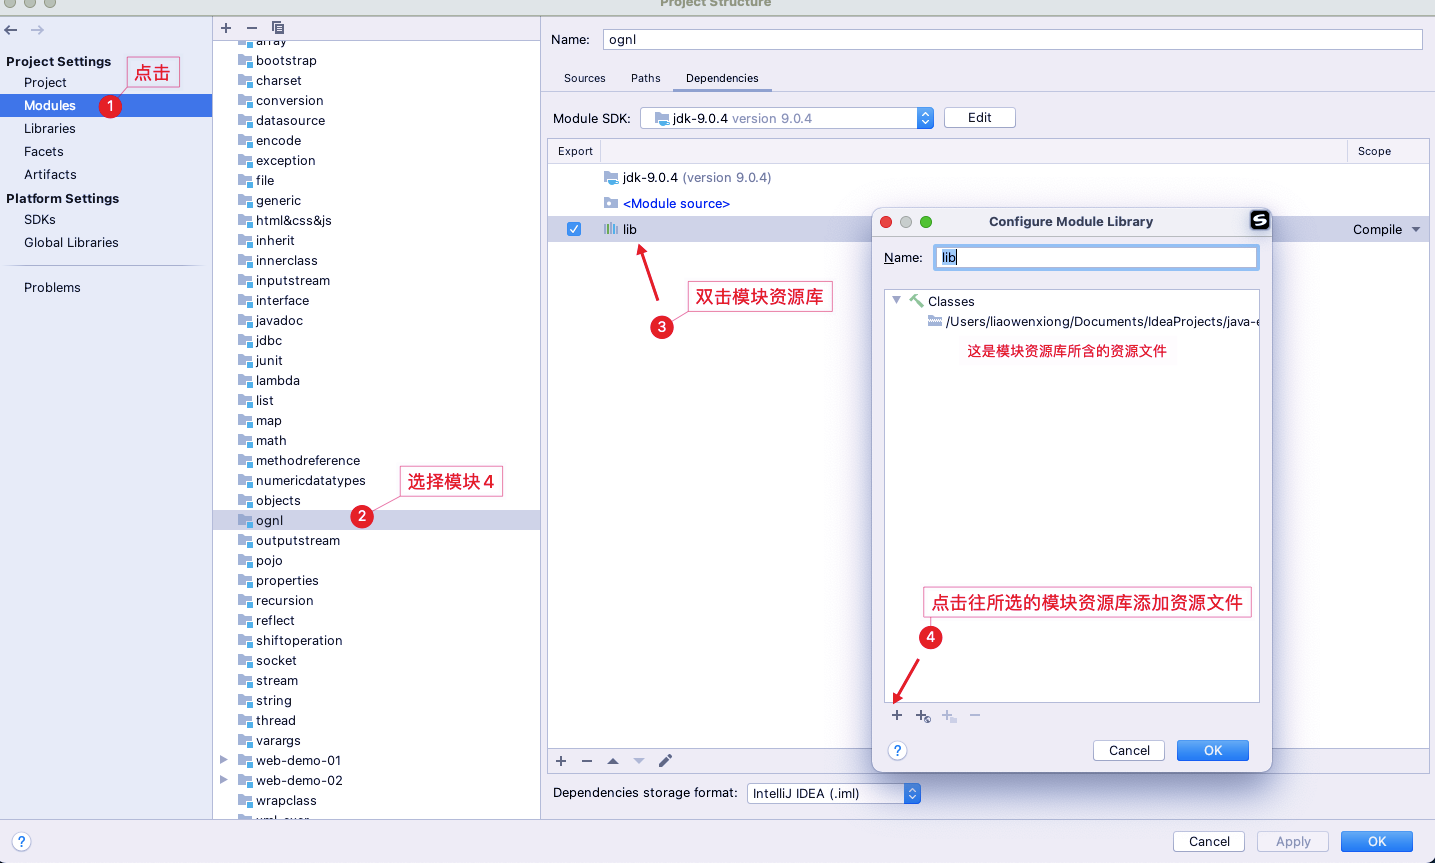Click the Module source link
The image size is (1435, 863).
pos(676,203)
